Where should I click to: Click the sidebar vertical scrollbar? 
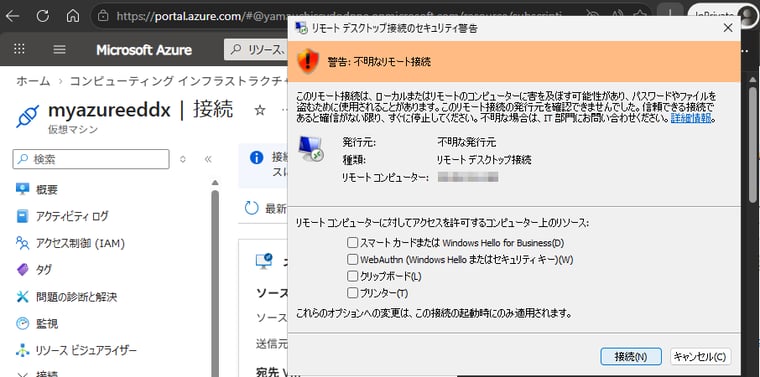click(215, 283)
